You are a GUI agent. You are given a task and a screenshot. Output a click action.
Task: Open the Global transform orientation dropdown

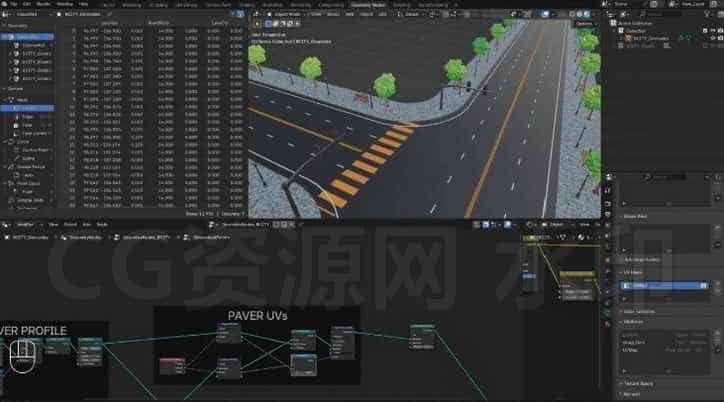pos(408,14)
